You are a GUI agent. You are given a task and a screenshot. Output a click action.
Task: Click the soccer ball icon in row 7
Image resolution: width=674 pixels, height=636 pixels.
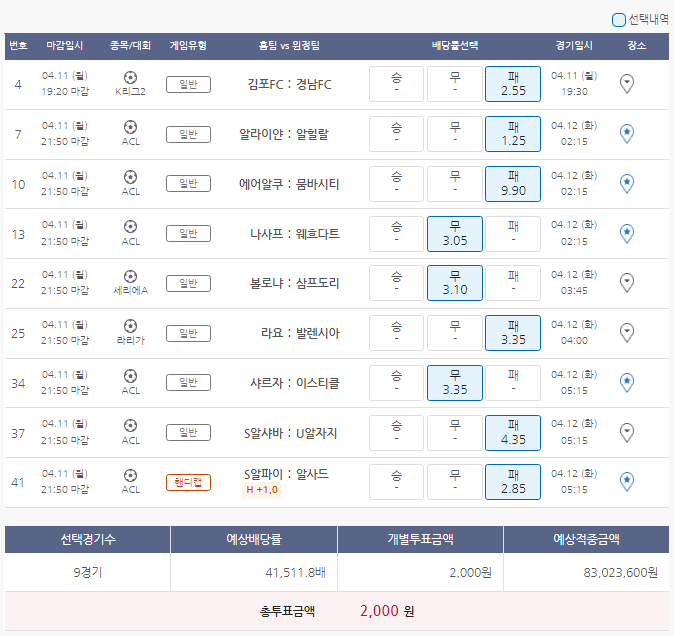(130, 127)
